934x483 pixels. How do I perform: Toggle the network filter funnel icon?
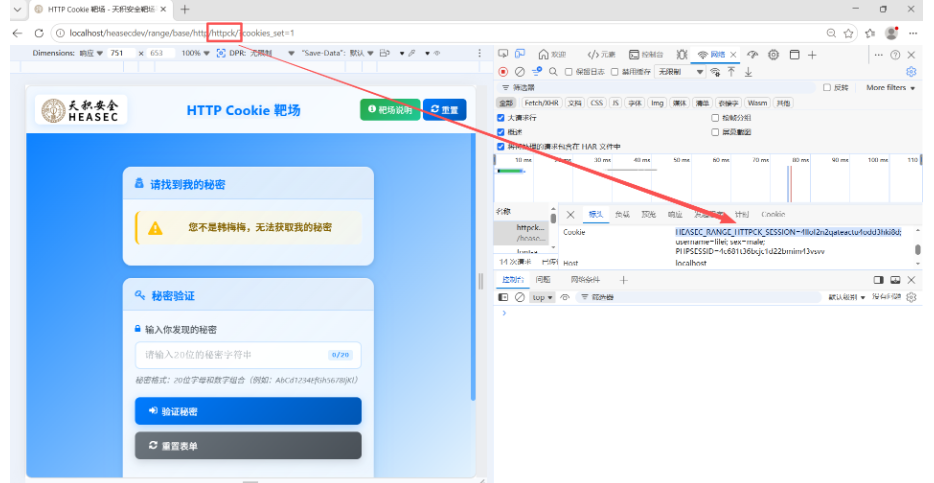(537, 71)
